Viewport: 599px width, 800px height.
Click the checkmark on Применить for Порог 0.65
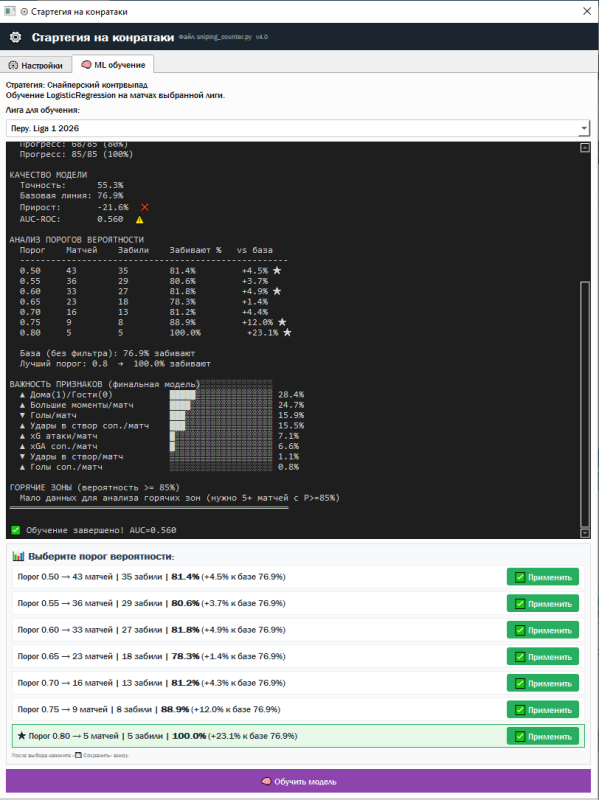[520, 657]
